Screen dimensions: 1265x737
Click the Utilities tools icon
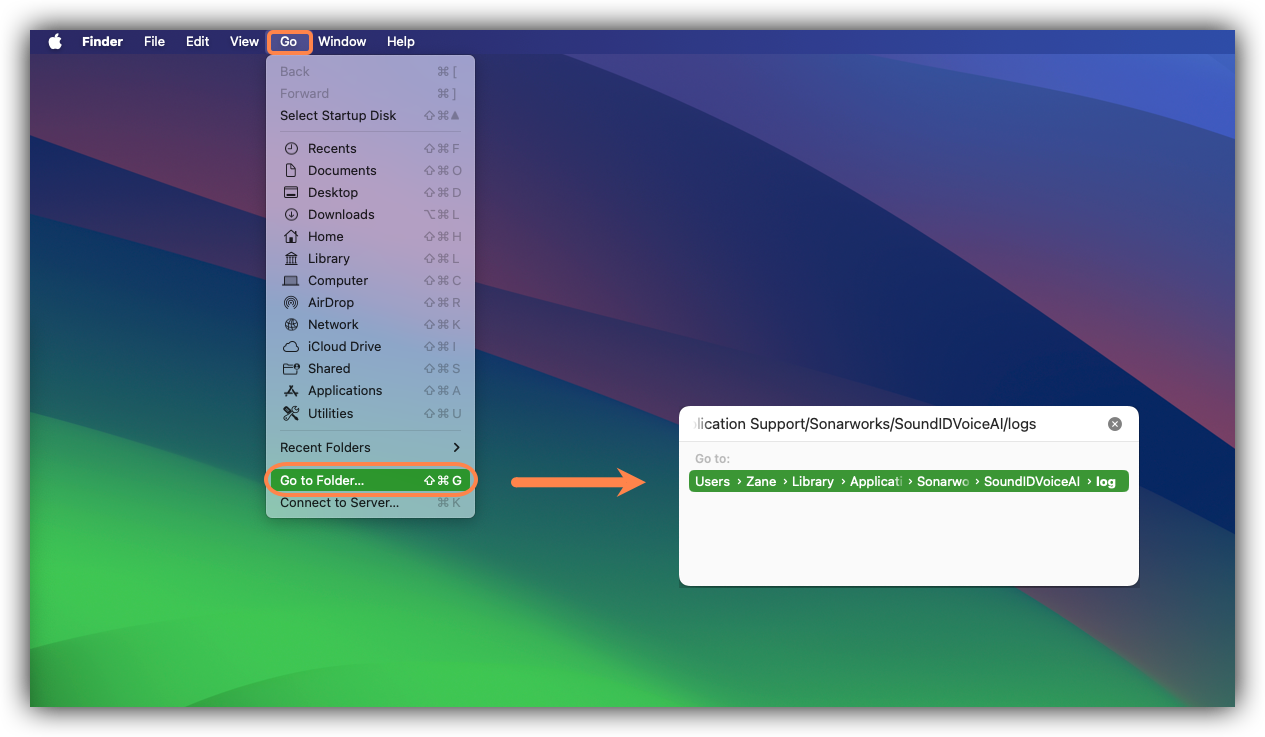click(x=291, y=413)
